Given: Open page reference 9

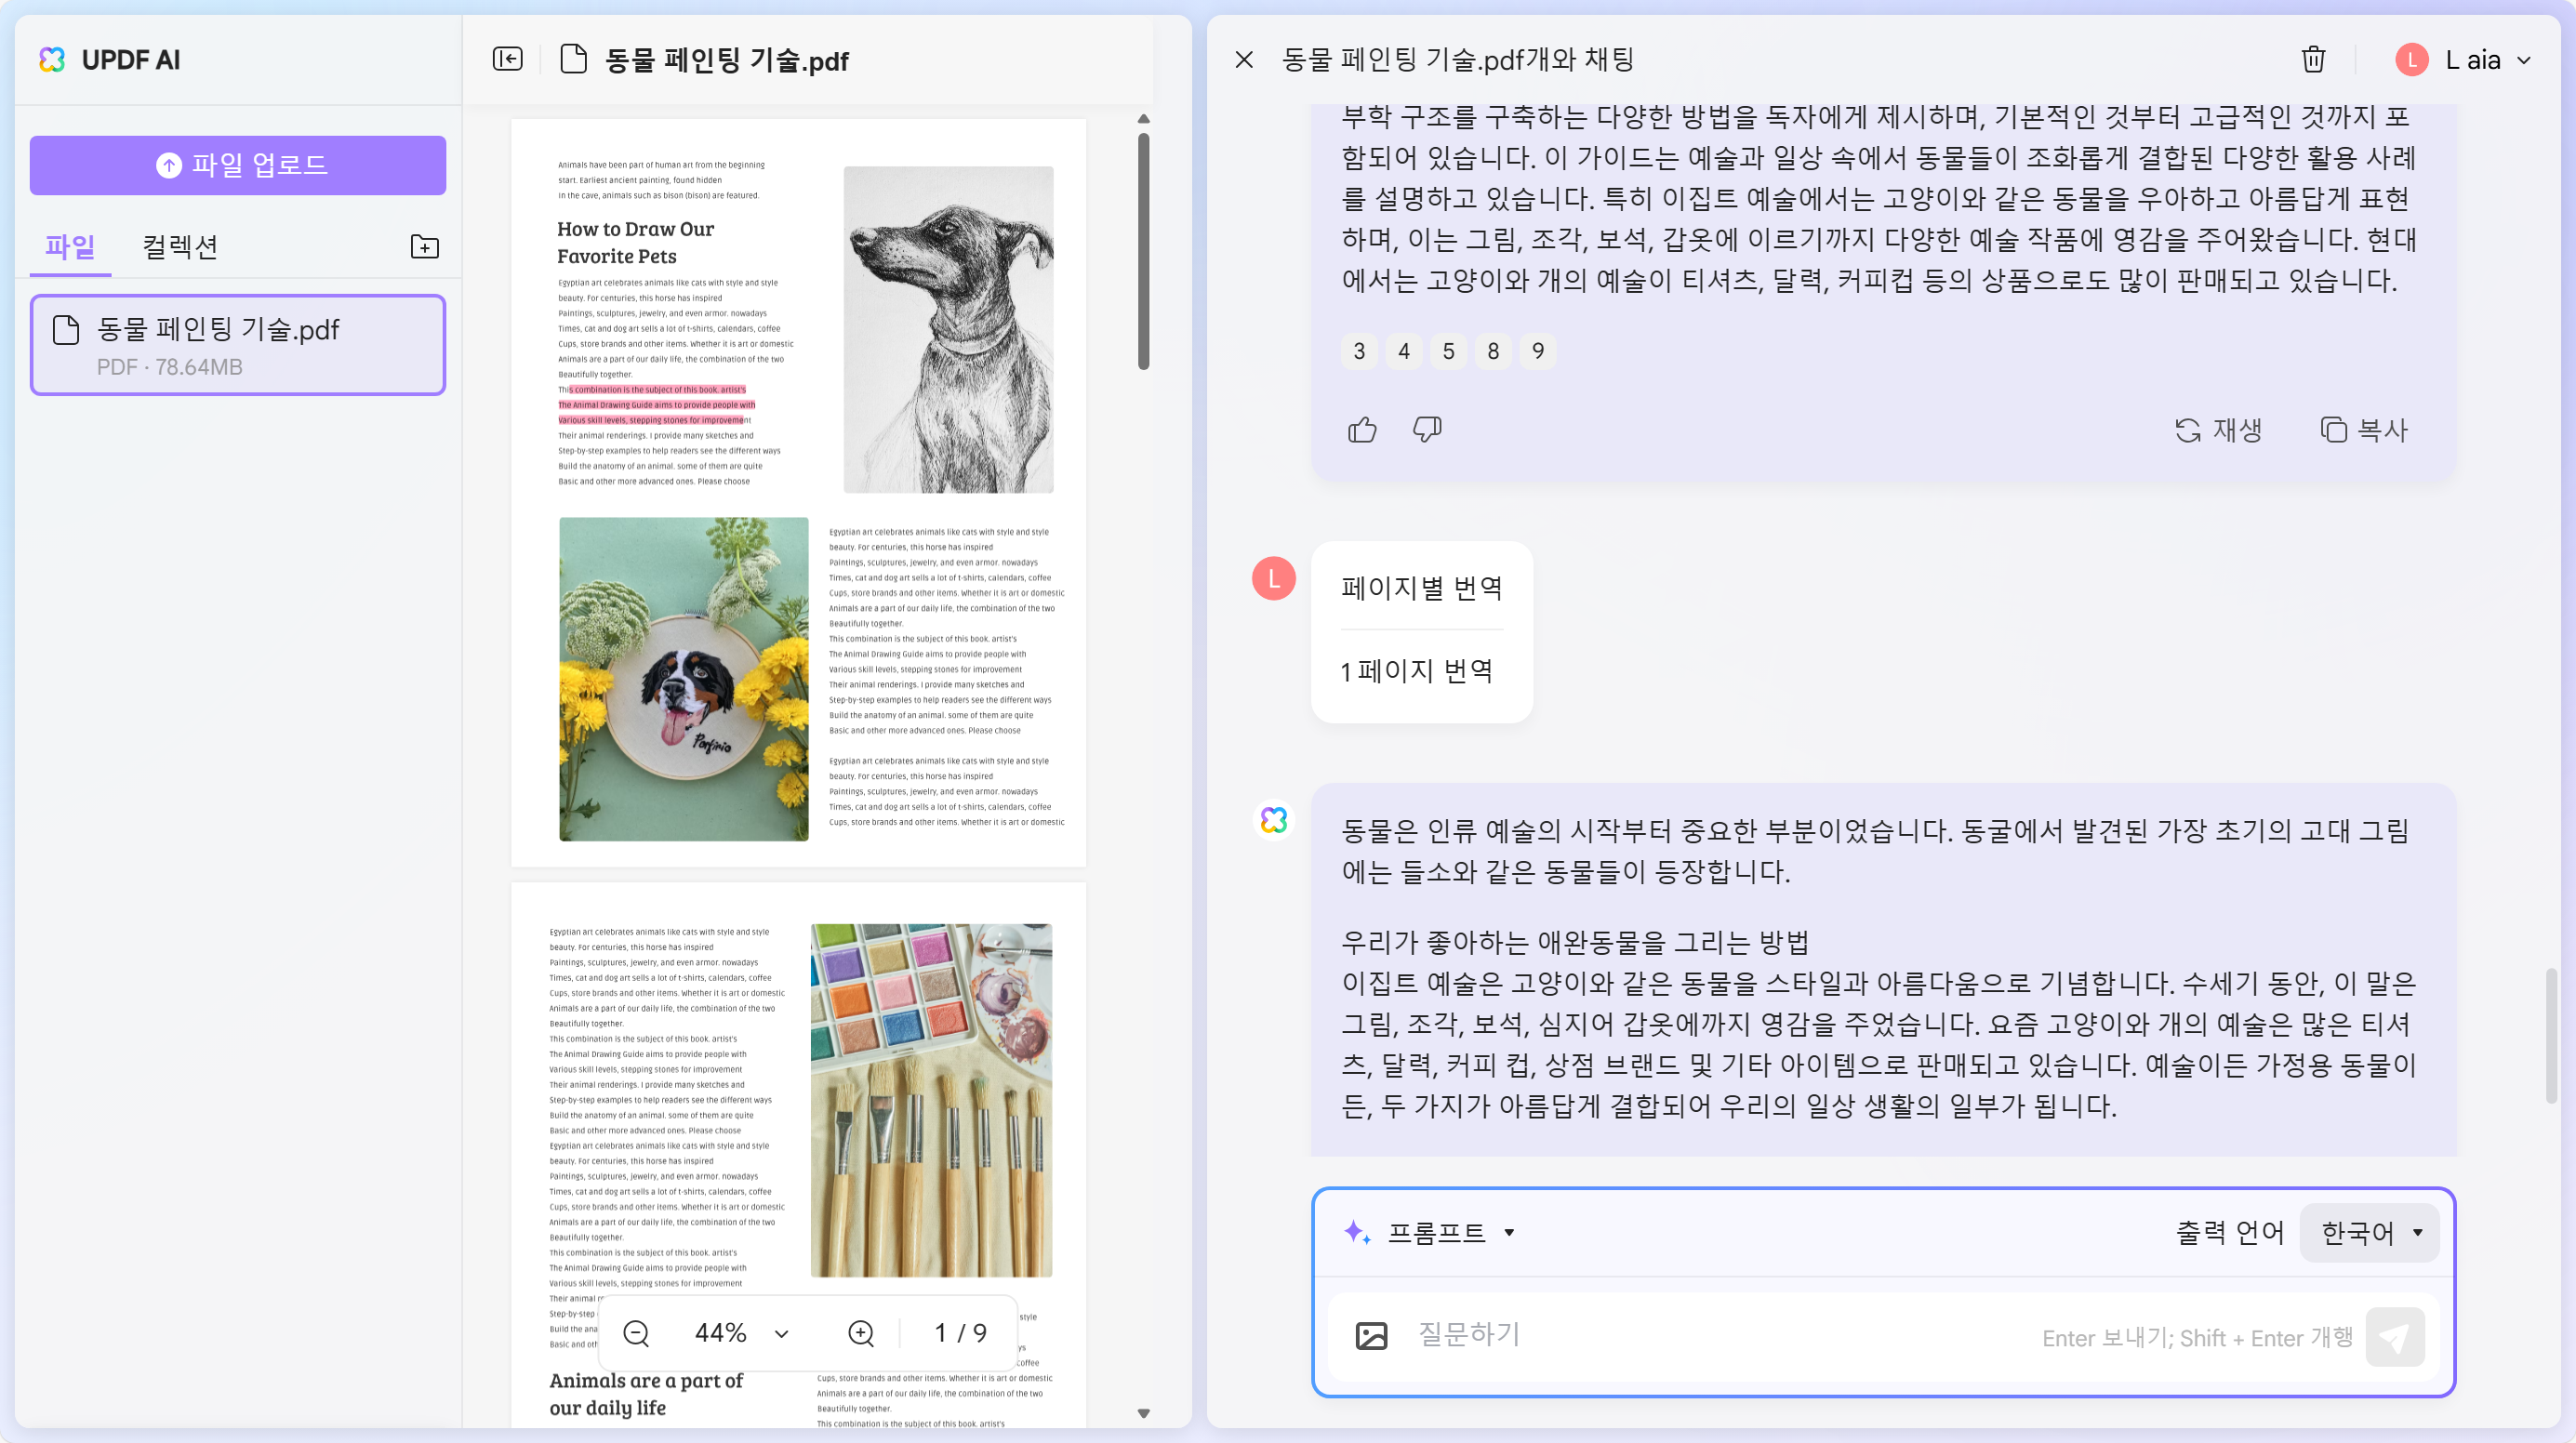Looking at the screenshot, I should [1538, 351].
